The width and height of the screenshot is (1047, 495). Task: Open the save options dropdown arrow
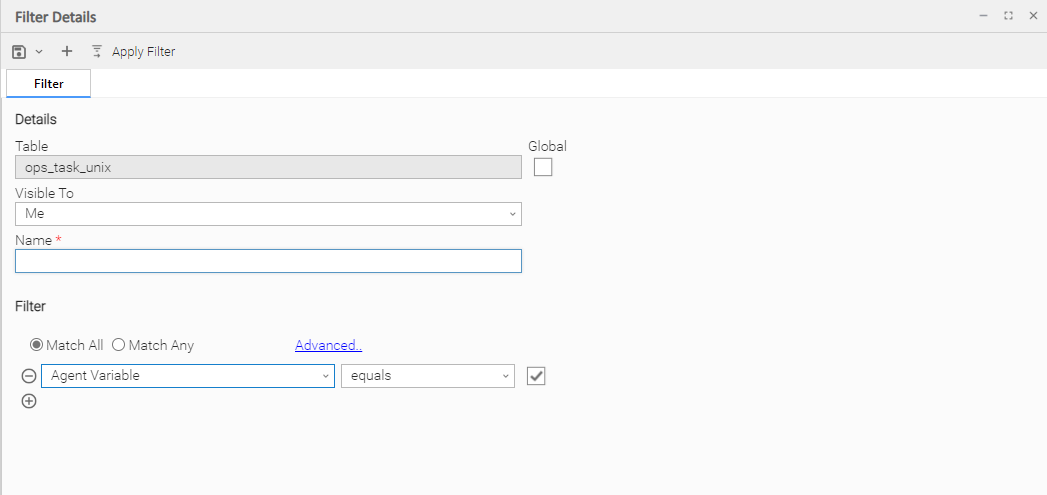point(39,51)
